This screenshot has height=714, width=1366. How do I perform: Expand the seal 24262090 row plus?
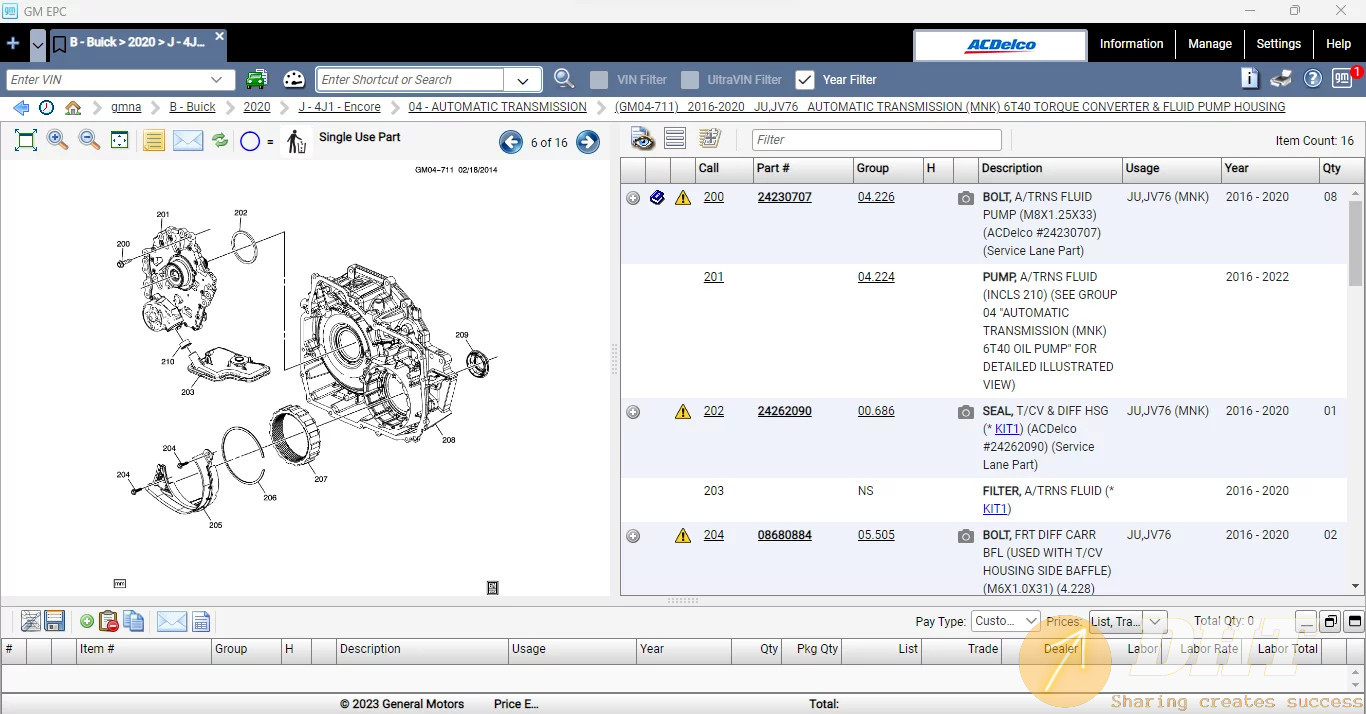633,412
